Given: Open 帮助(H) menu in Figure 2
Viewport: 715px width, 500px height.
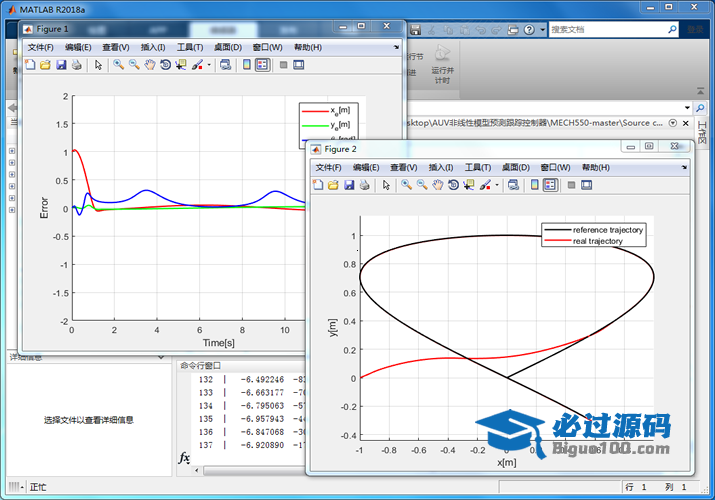Looking at the screenshot, I should [x=596, y=168].
